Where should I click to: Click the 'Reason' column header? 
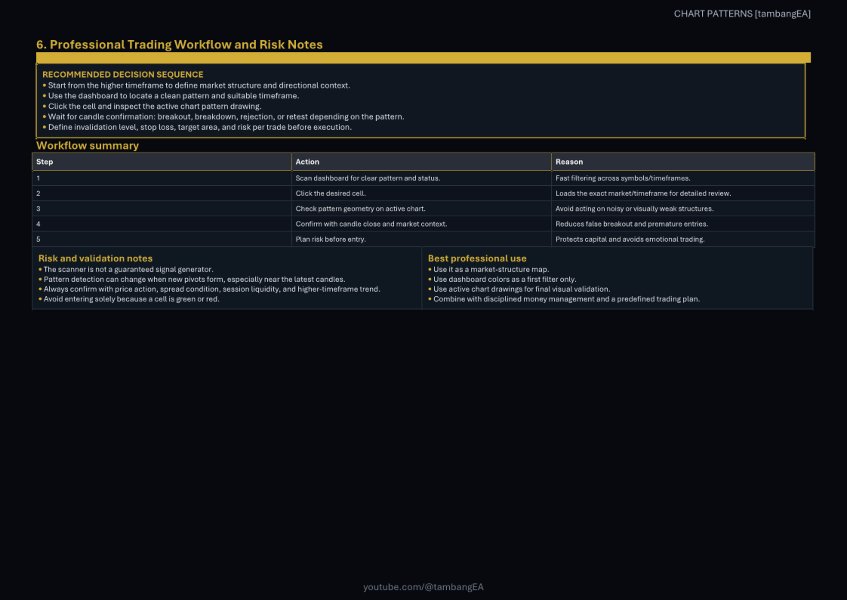point(683,161)
